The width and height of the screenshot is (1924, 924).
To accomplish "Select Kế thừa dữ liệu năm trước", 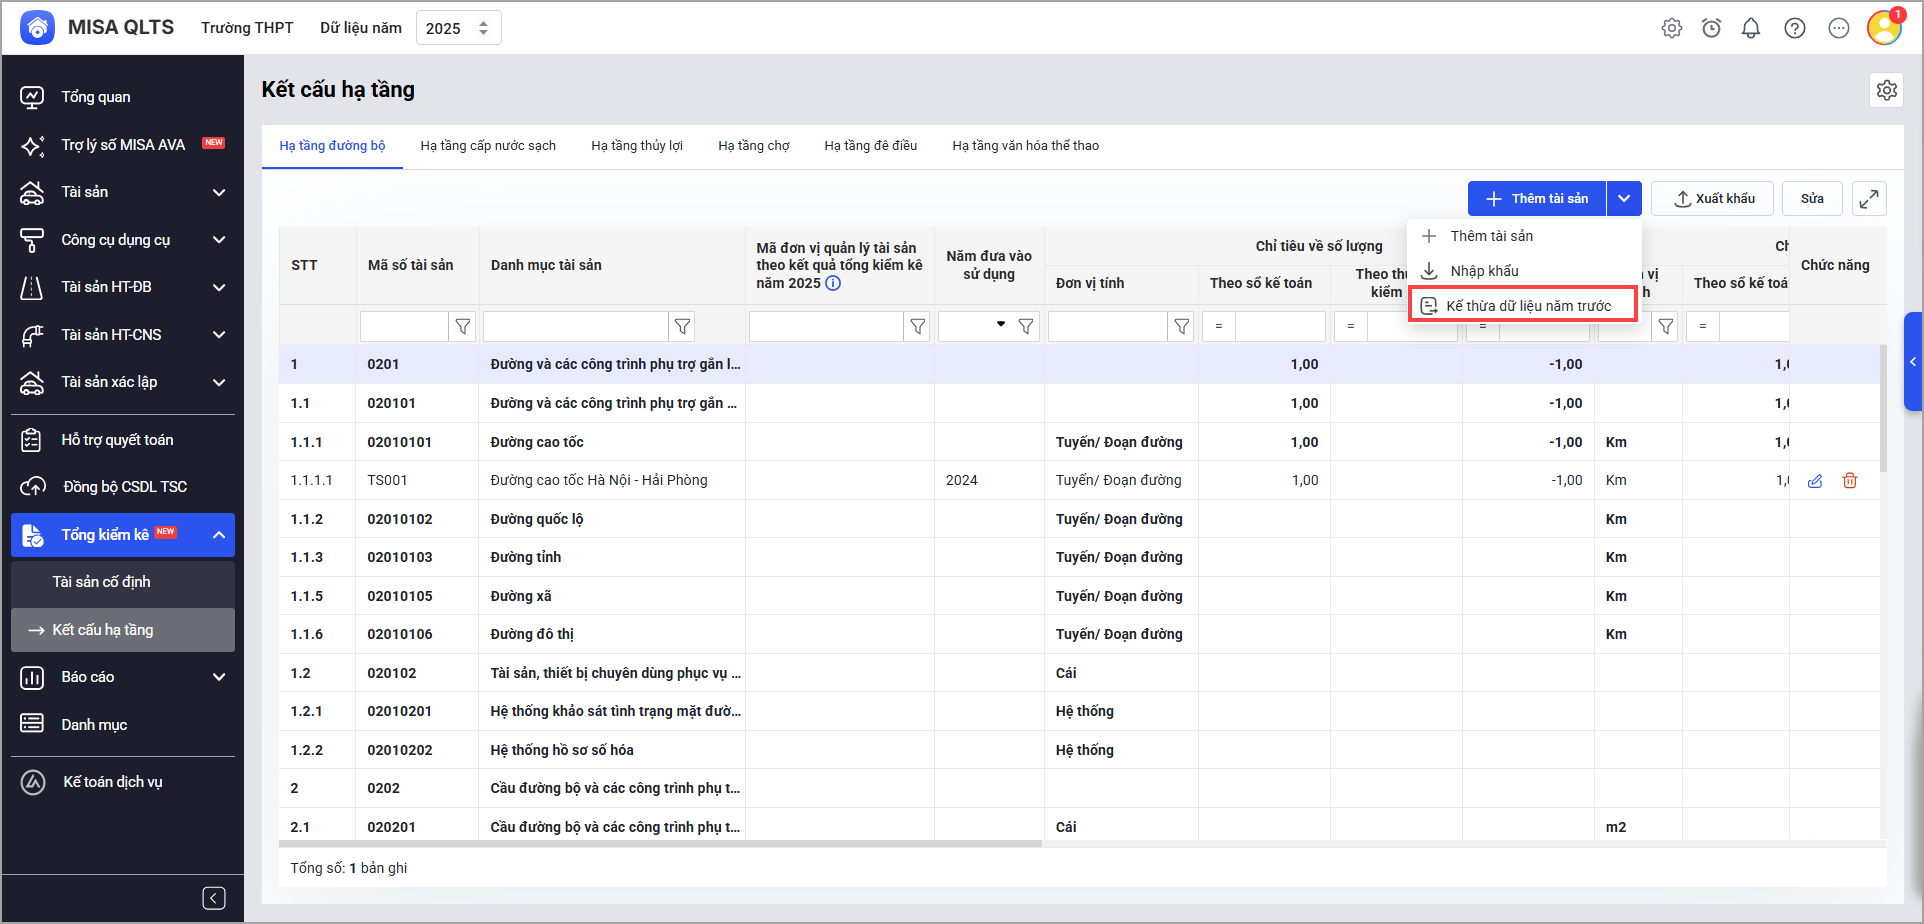I will (x=1527, y=306).
